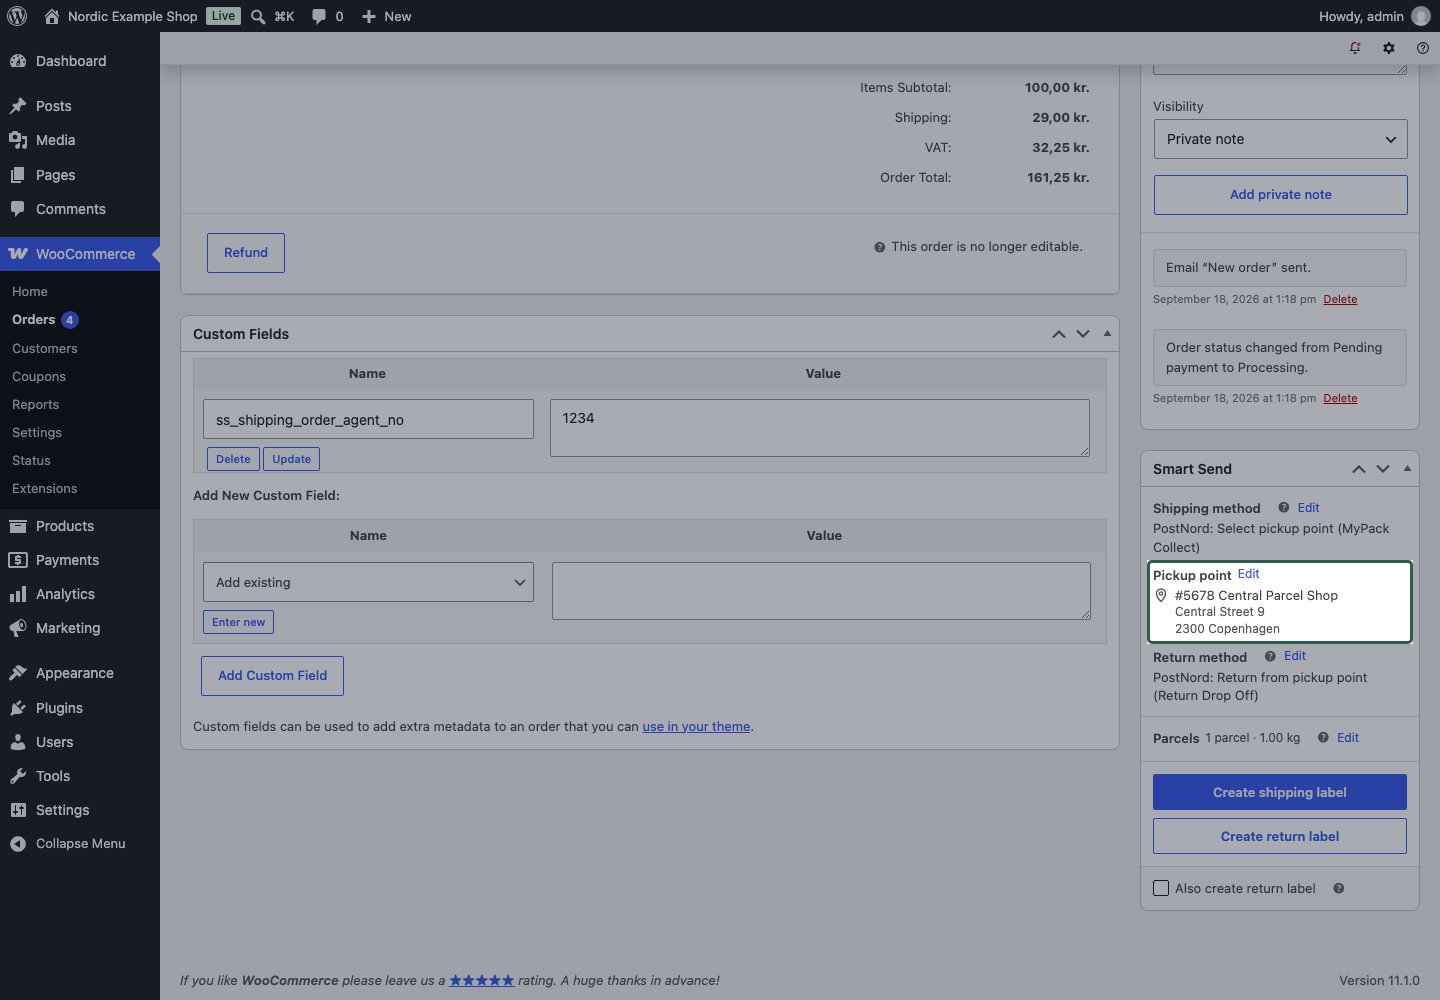The height and width of the screenshot is (1000, 1440).
Task: Open the Visibility Private note dropdown
Action: (1280, 139)
